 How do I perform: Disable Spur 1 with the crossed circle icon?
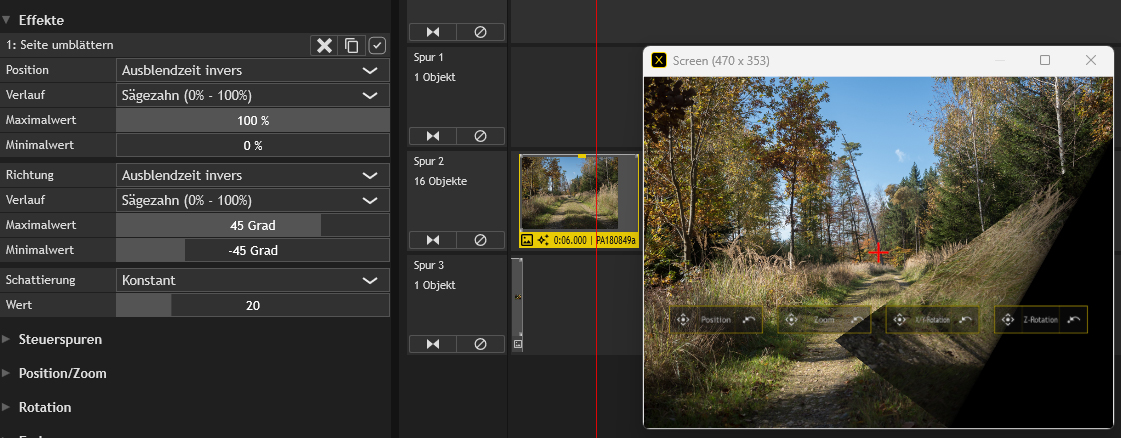480,136
